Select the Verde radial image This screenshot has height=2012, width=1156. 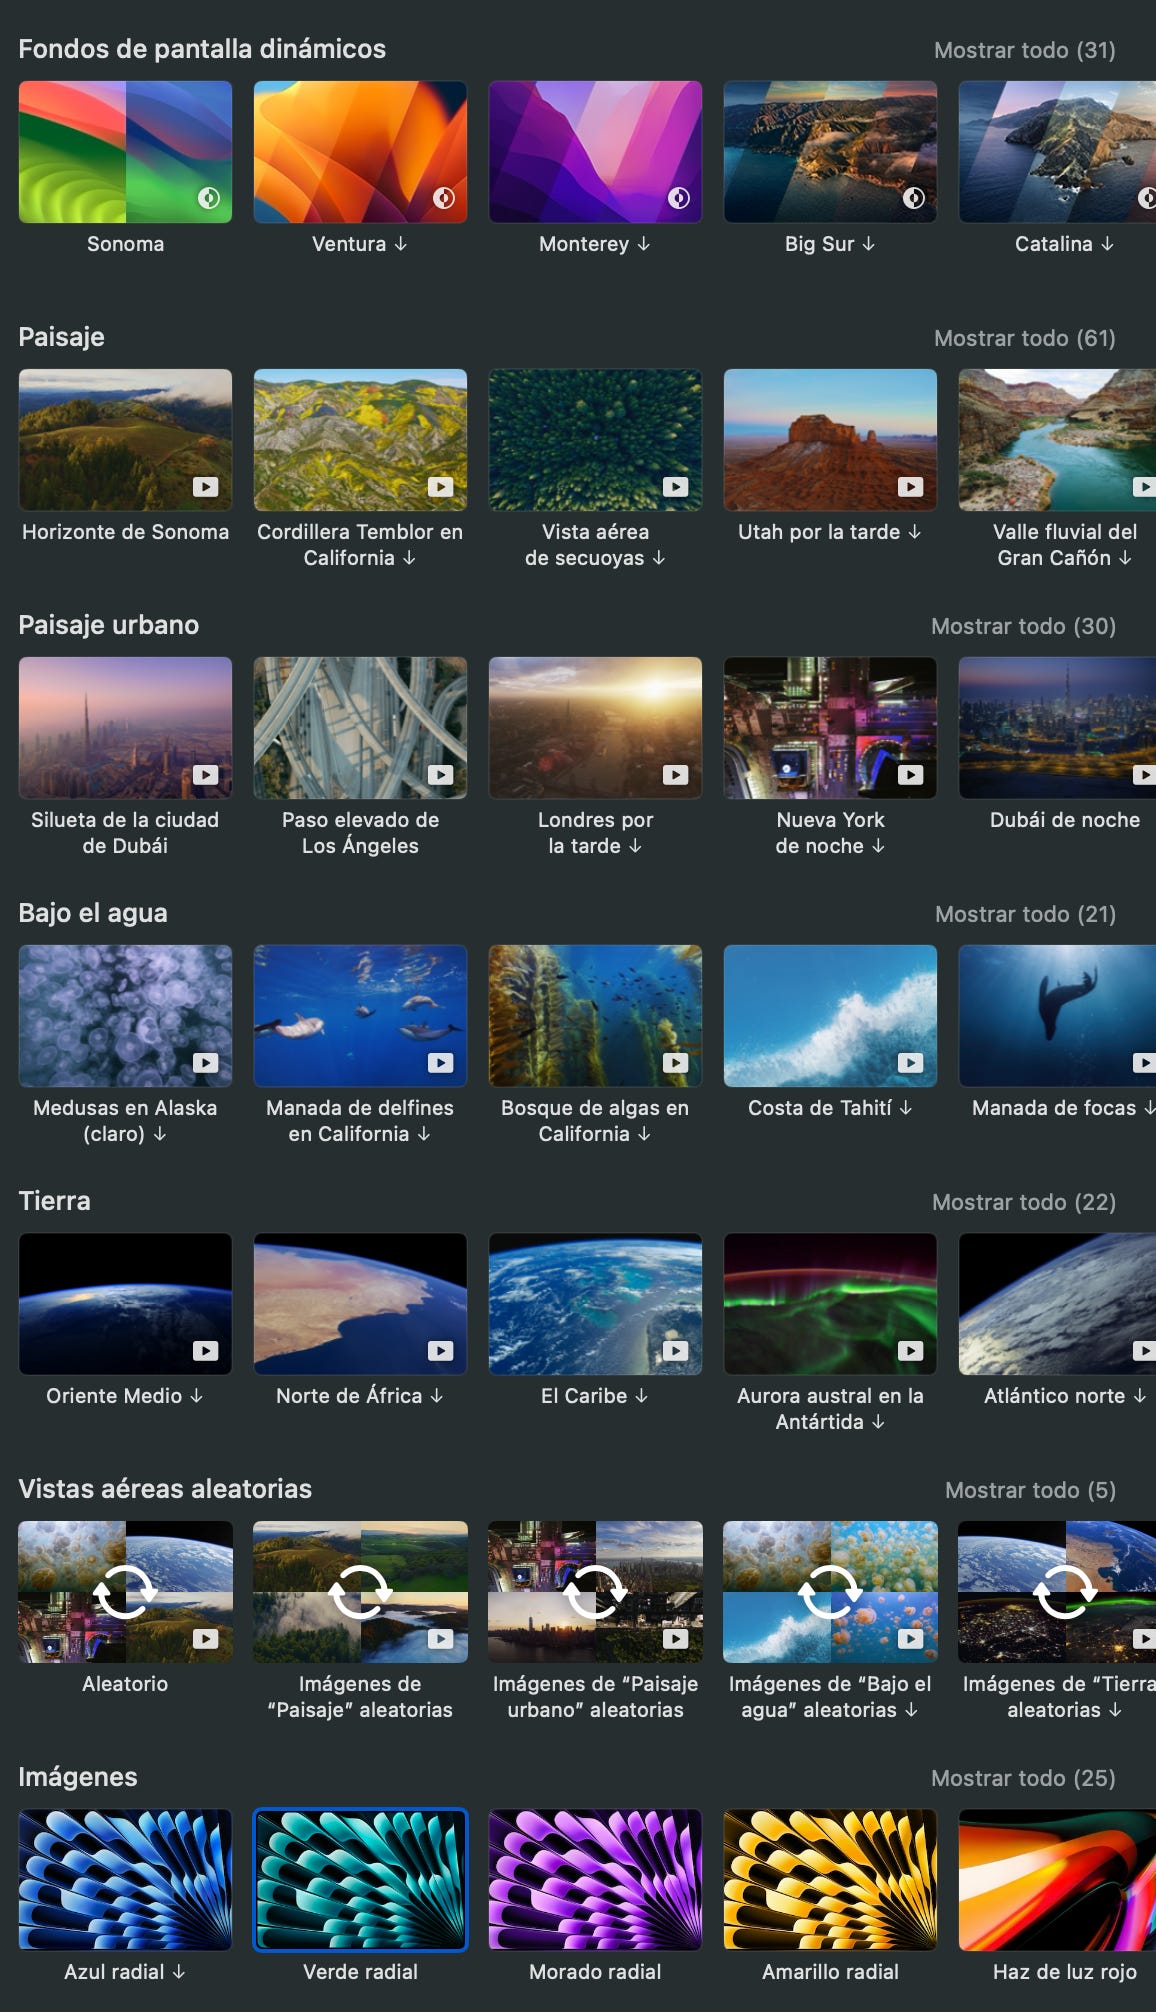(x=360, y=1880)
